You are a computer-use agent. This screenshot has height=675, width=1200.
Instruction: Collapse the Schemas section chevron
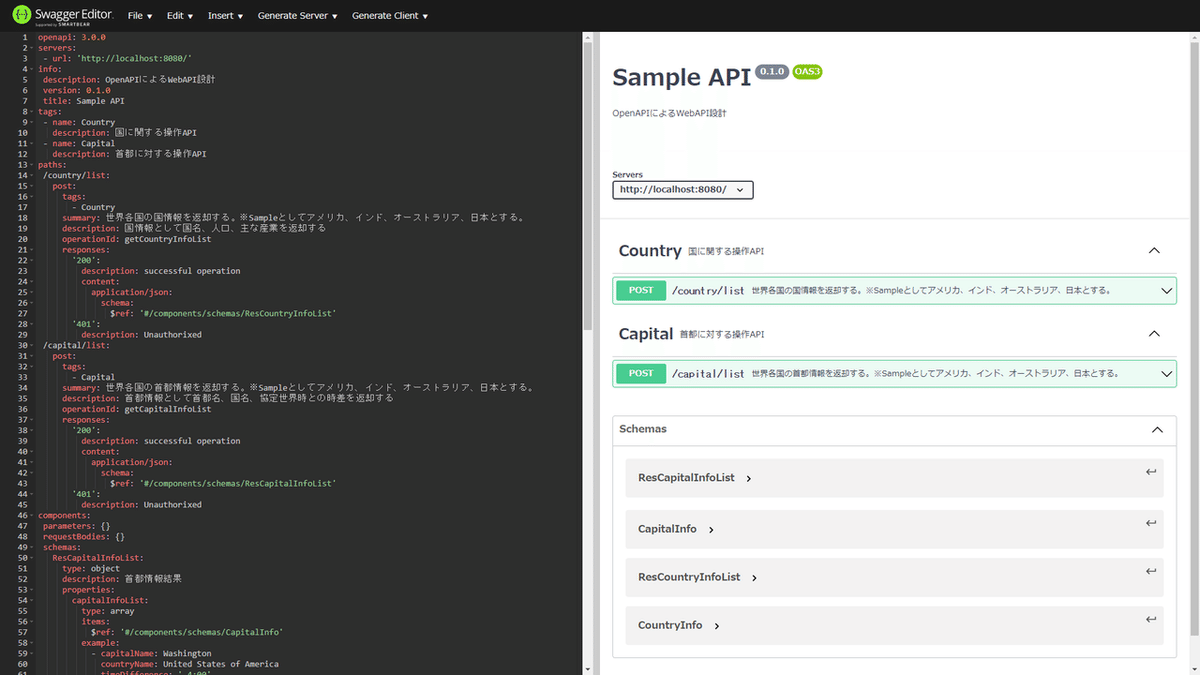(1157, 430)
